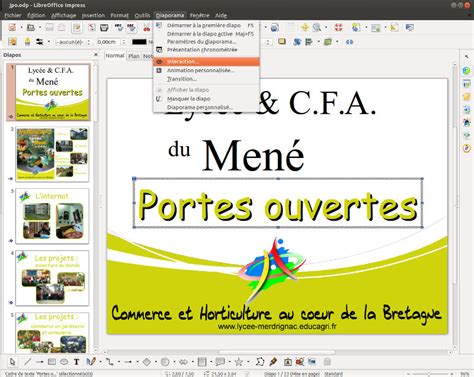Click the Alignment icon
474x377 pixels.
pos(309,42)
